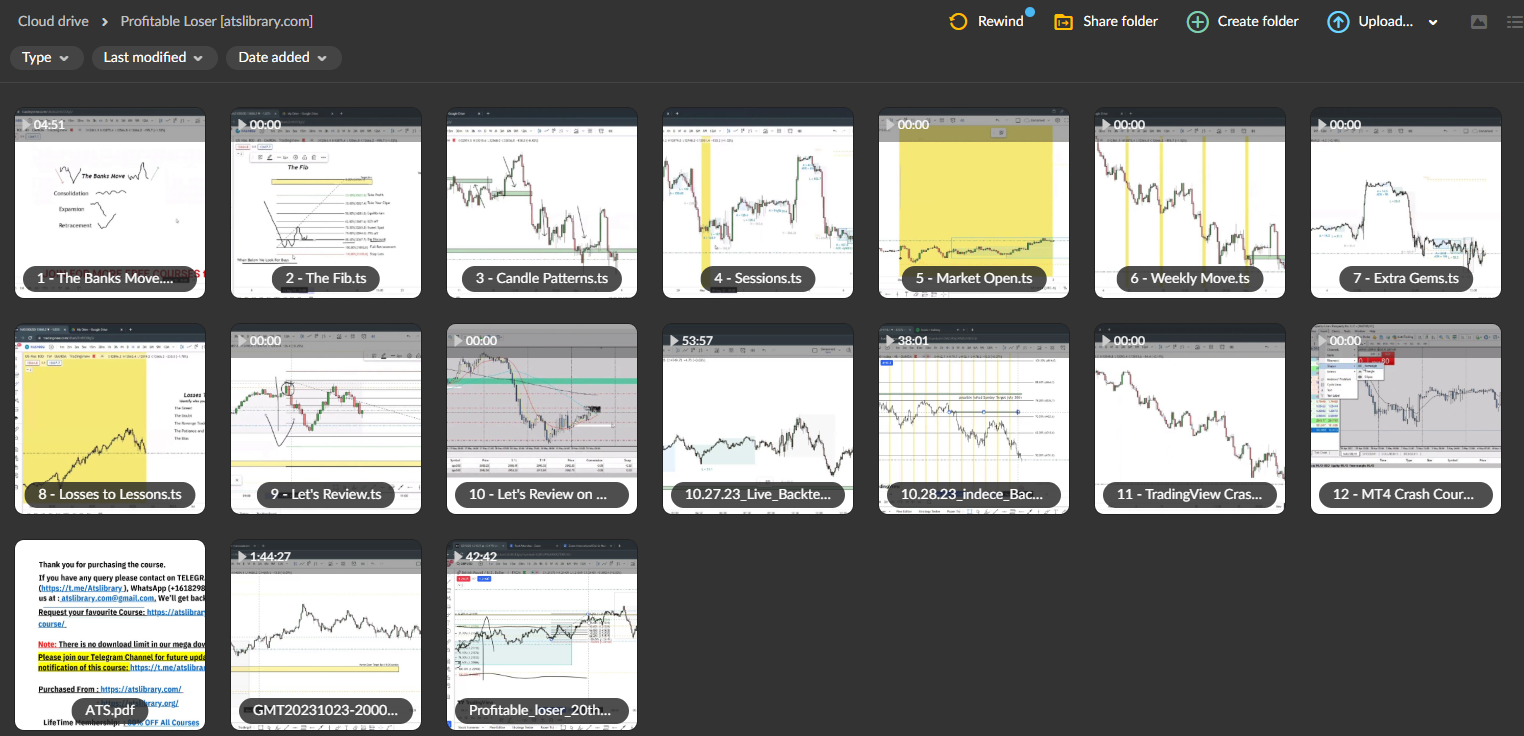This screenshot has width=1524, height=736.
Task: Switch to list view layout
Action: click(1511, 20)
